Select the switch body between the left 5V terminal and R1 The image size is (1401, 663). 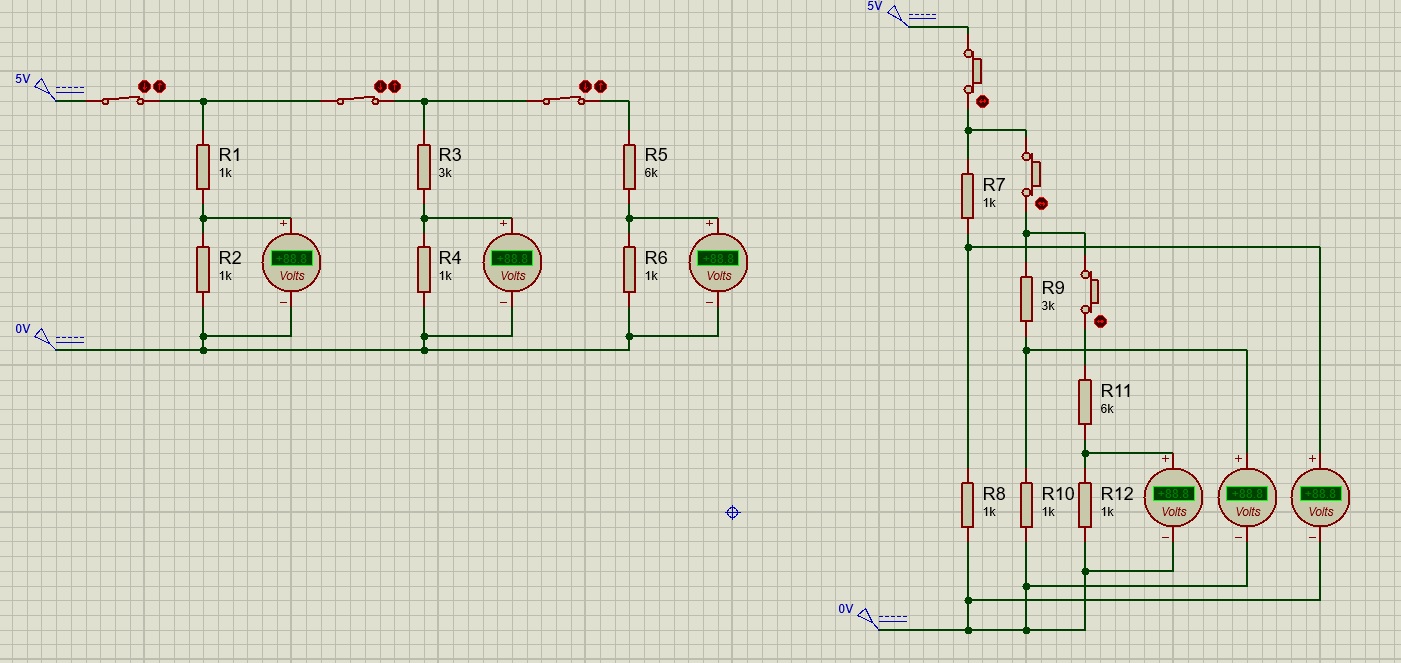coord(122,99)
